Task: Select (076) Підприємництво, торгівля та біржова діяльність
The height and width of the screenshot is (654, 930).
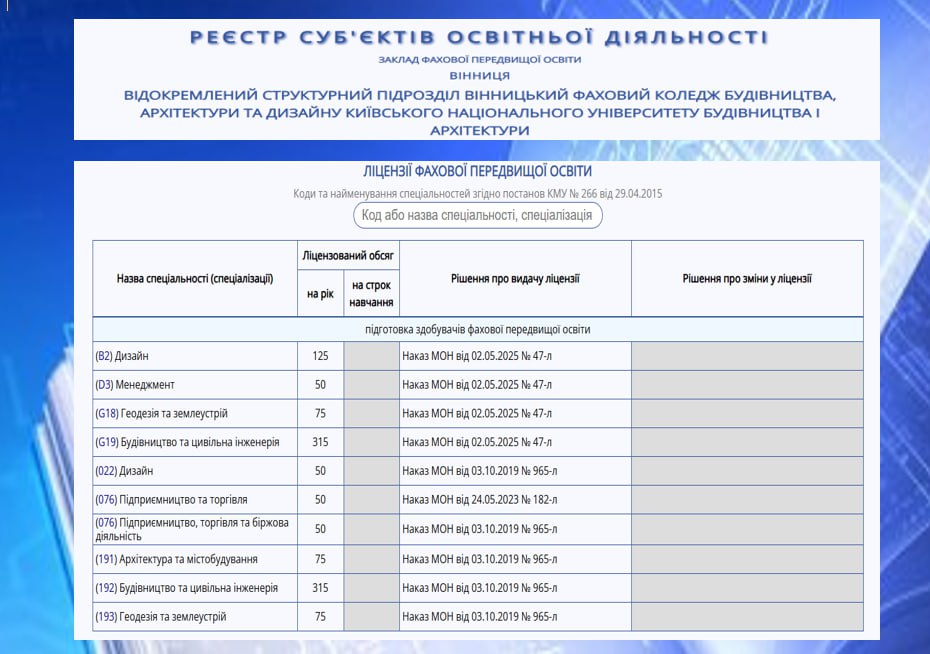Action: (x=192, y=529)
